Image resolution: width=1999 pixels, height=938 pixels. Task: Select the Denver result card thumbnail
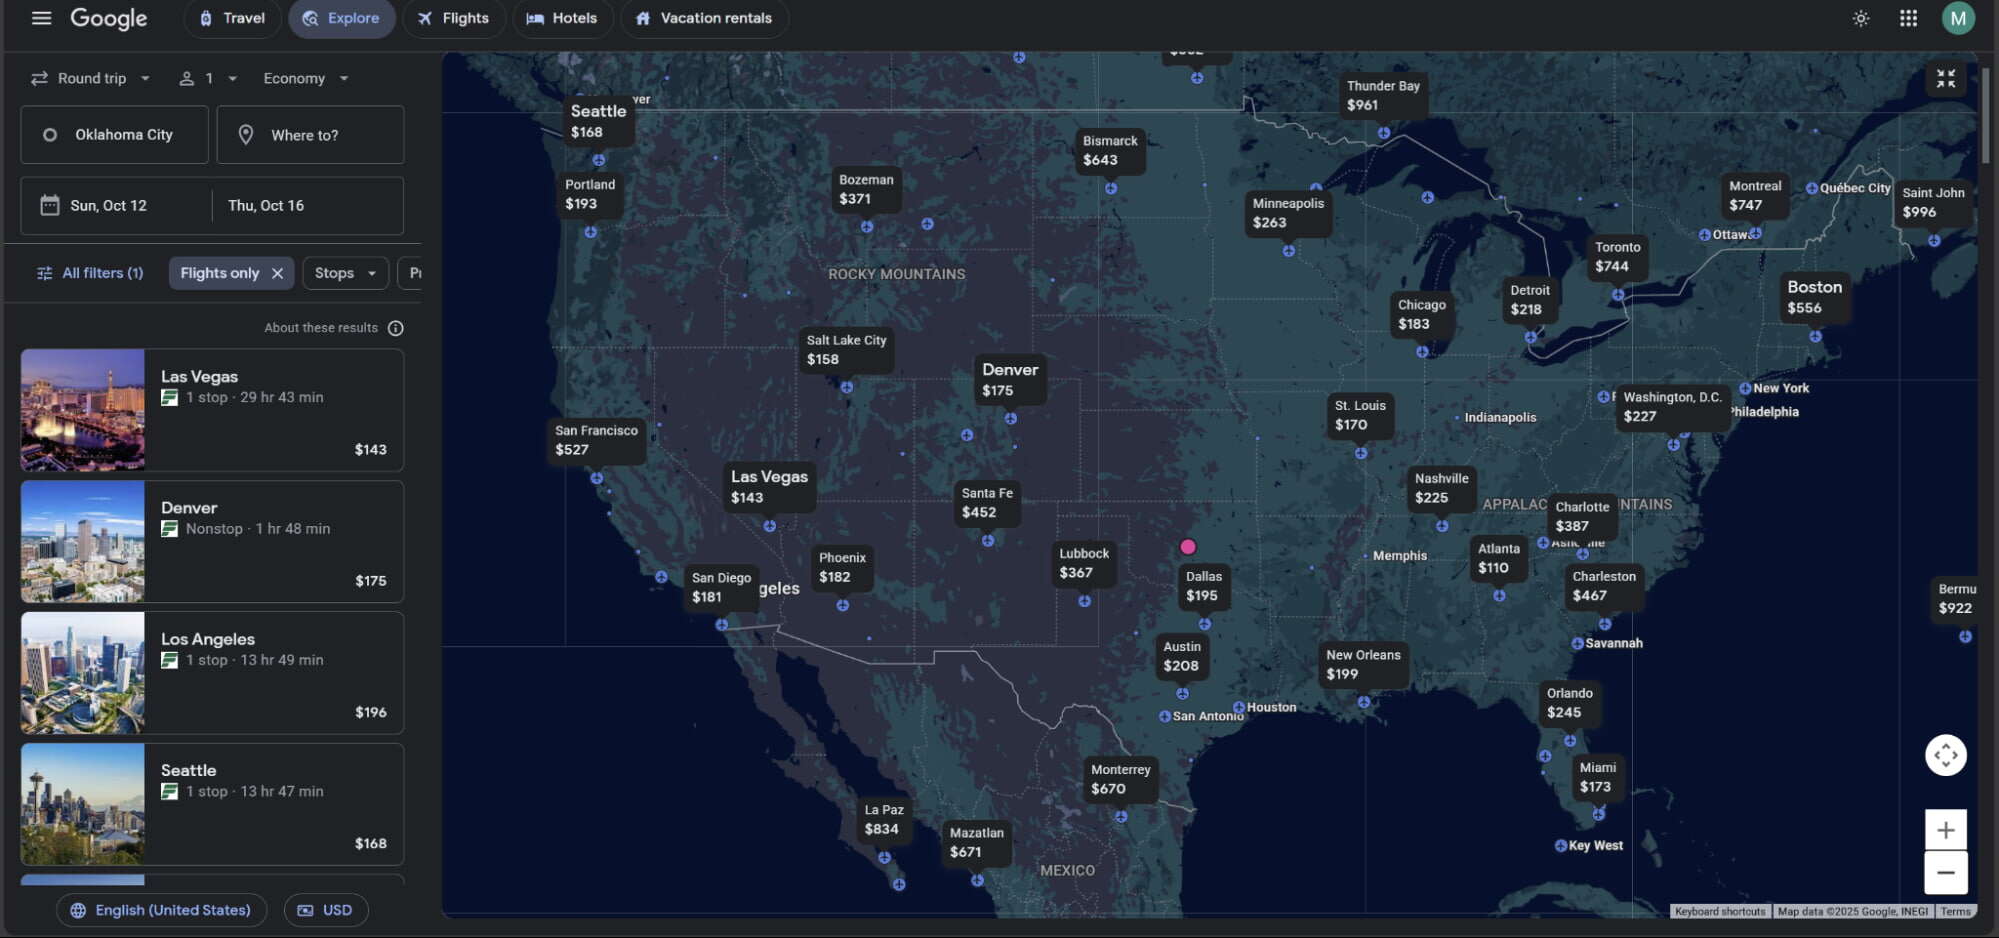coord(82,541)
